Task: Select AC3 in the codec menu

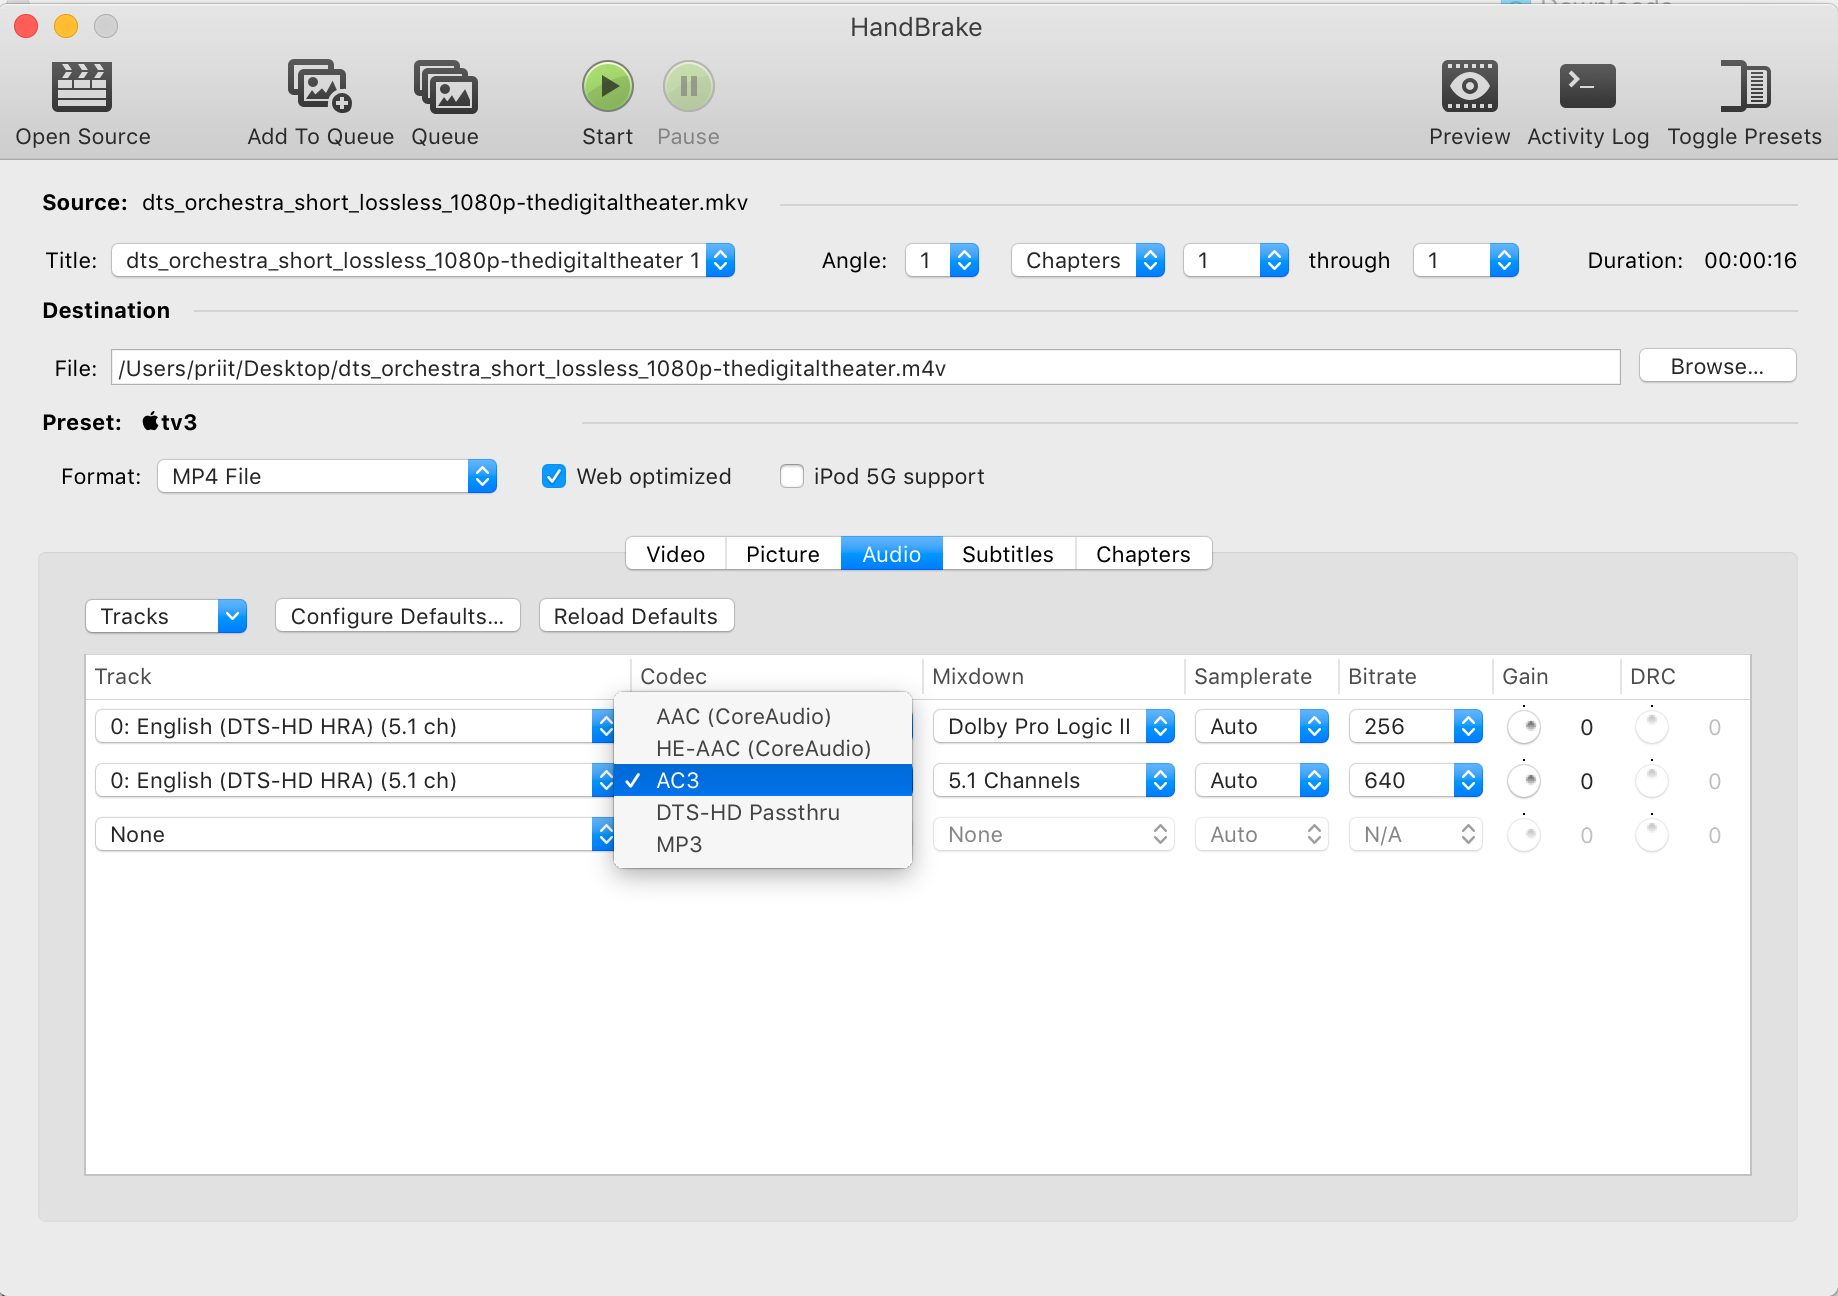Action: pyautogui.click(x=763, y=780)
